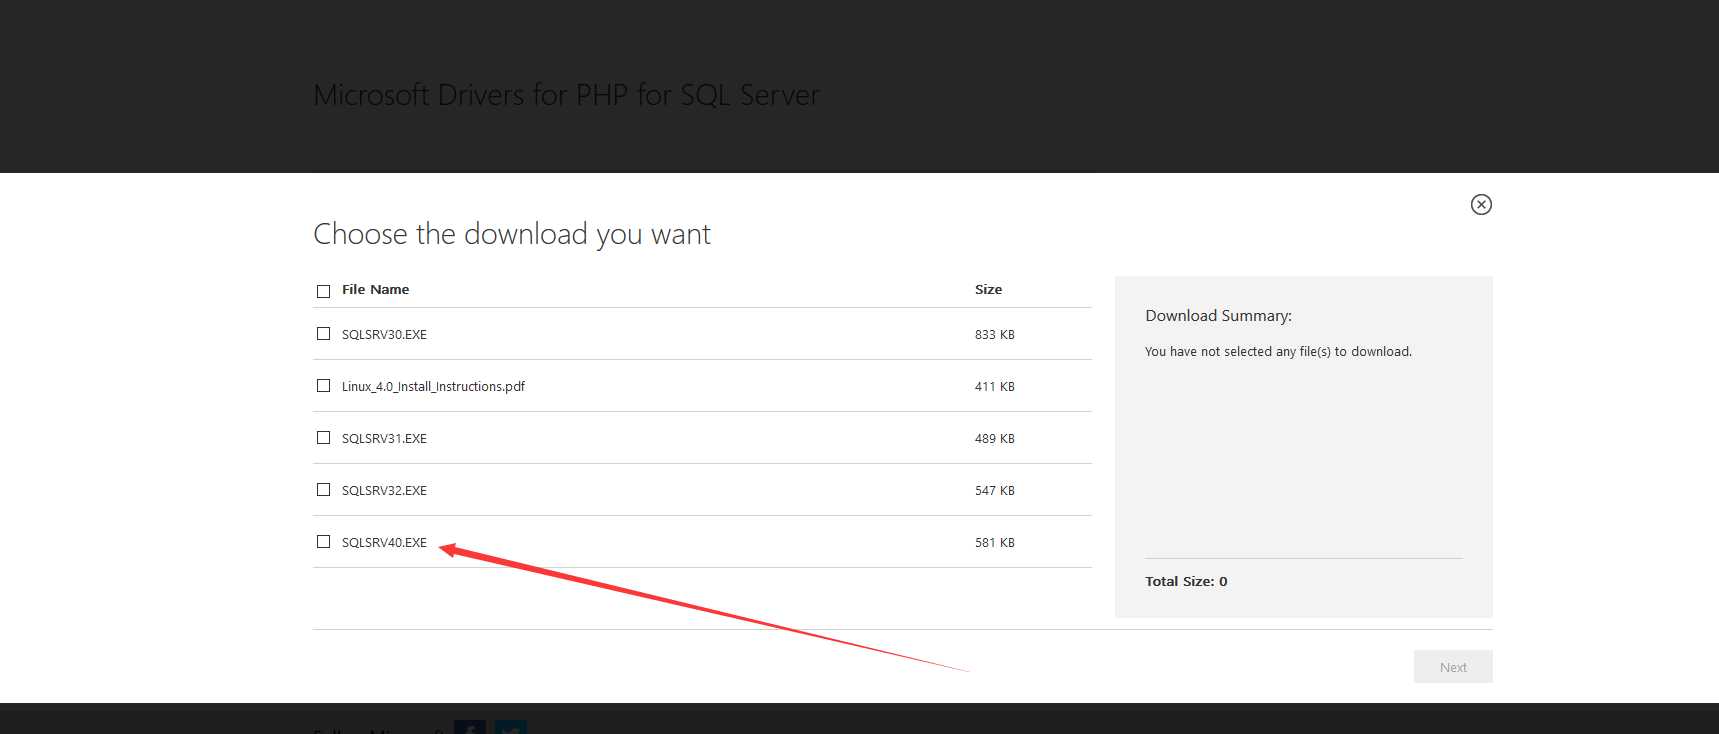Click the 411 KB size value
Viewport: 1719px width, 734px height.
click(x=994, y=387)
